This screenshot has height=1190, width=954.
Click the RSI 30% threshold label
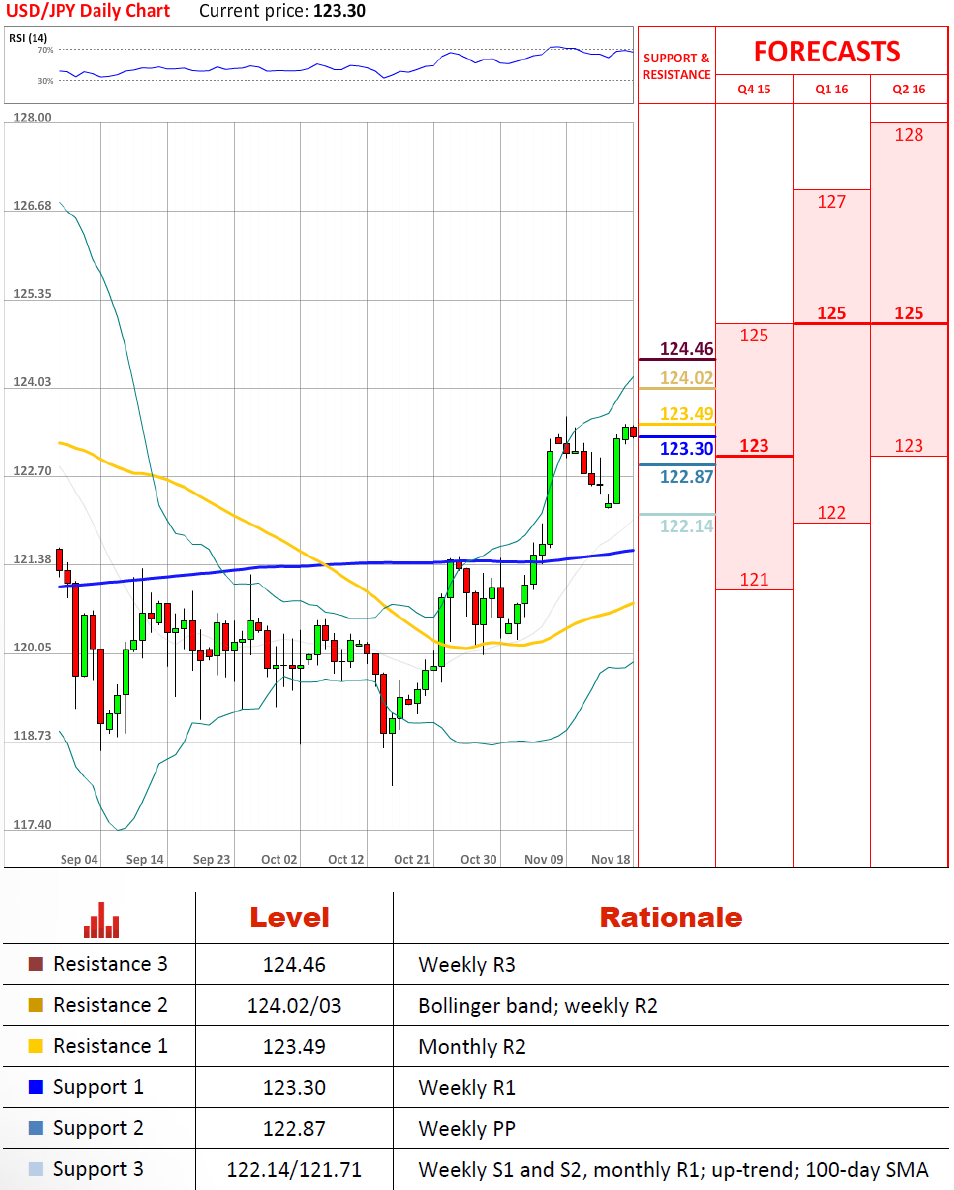pos(46,80)
